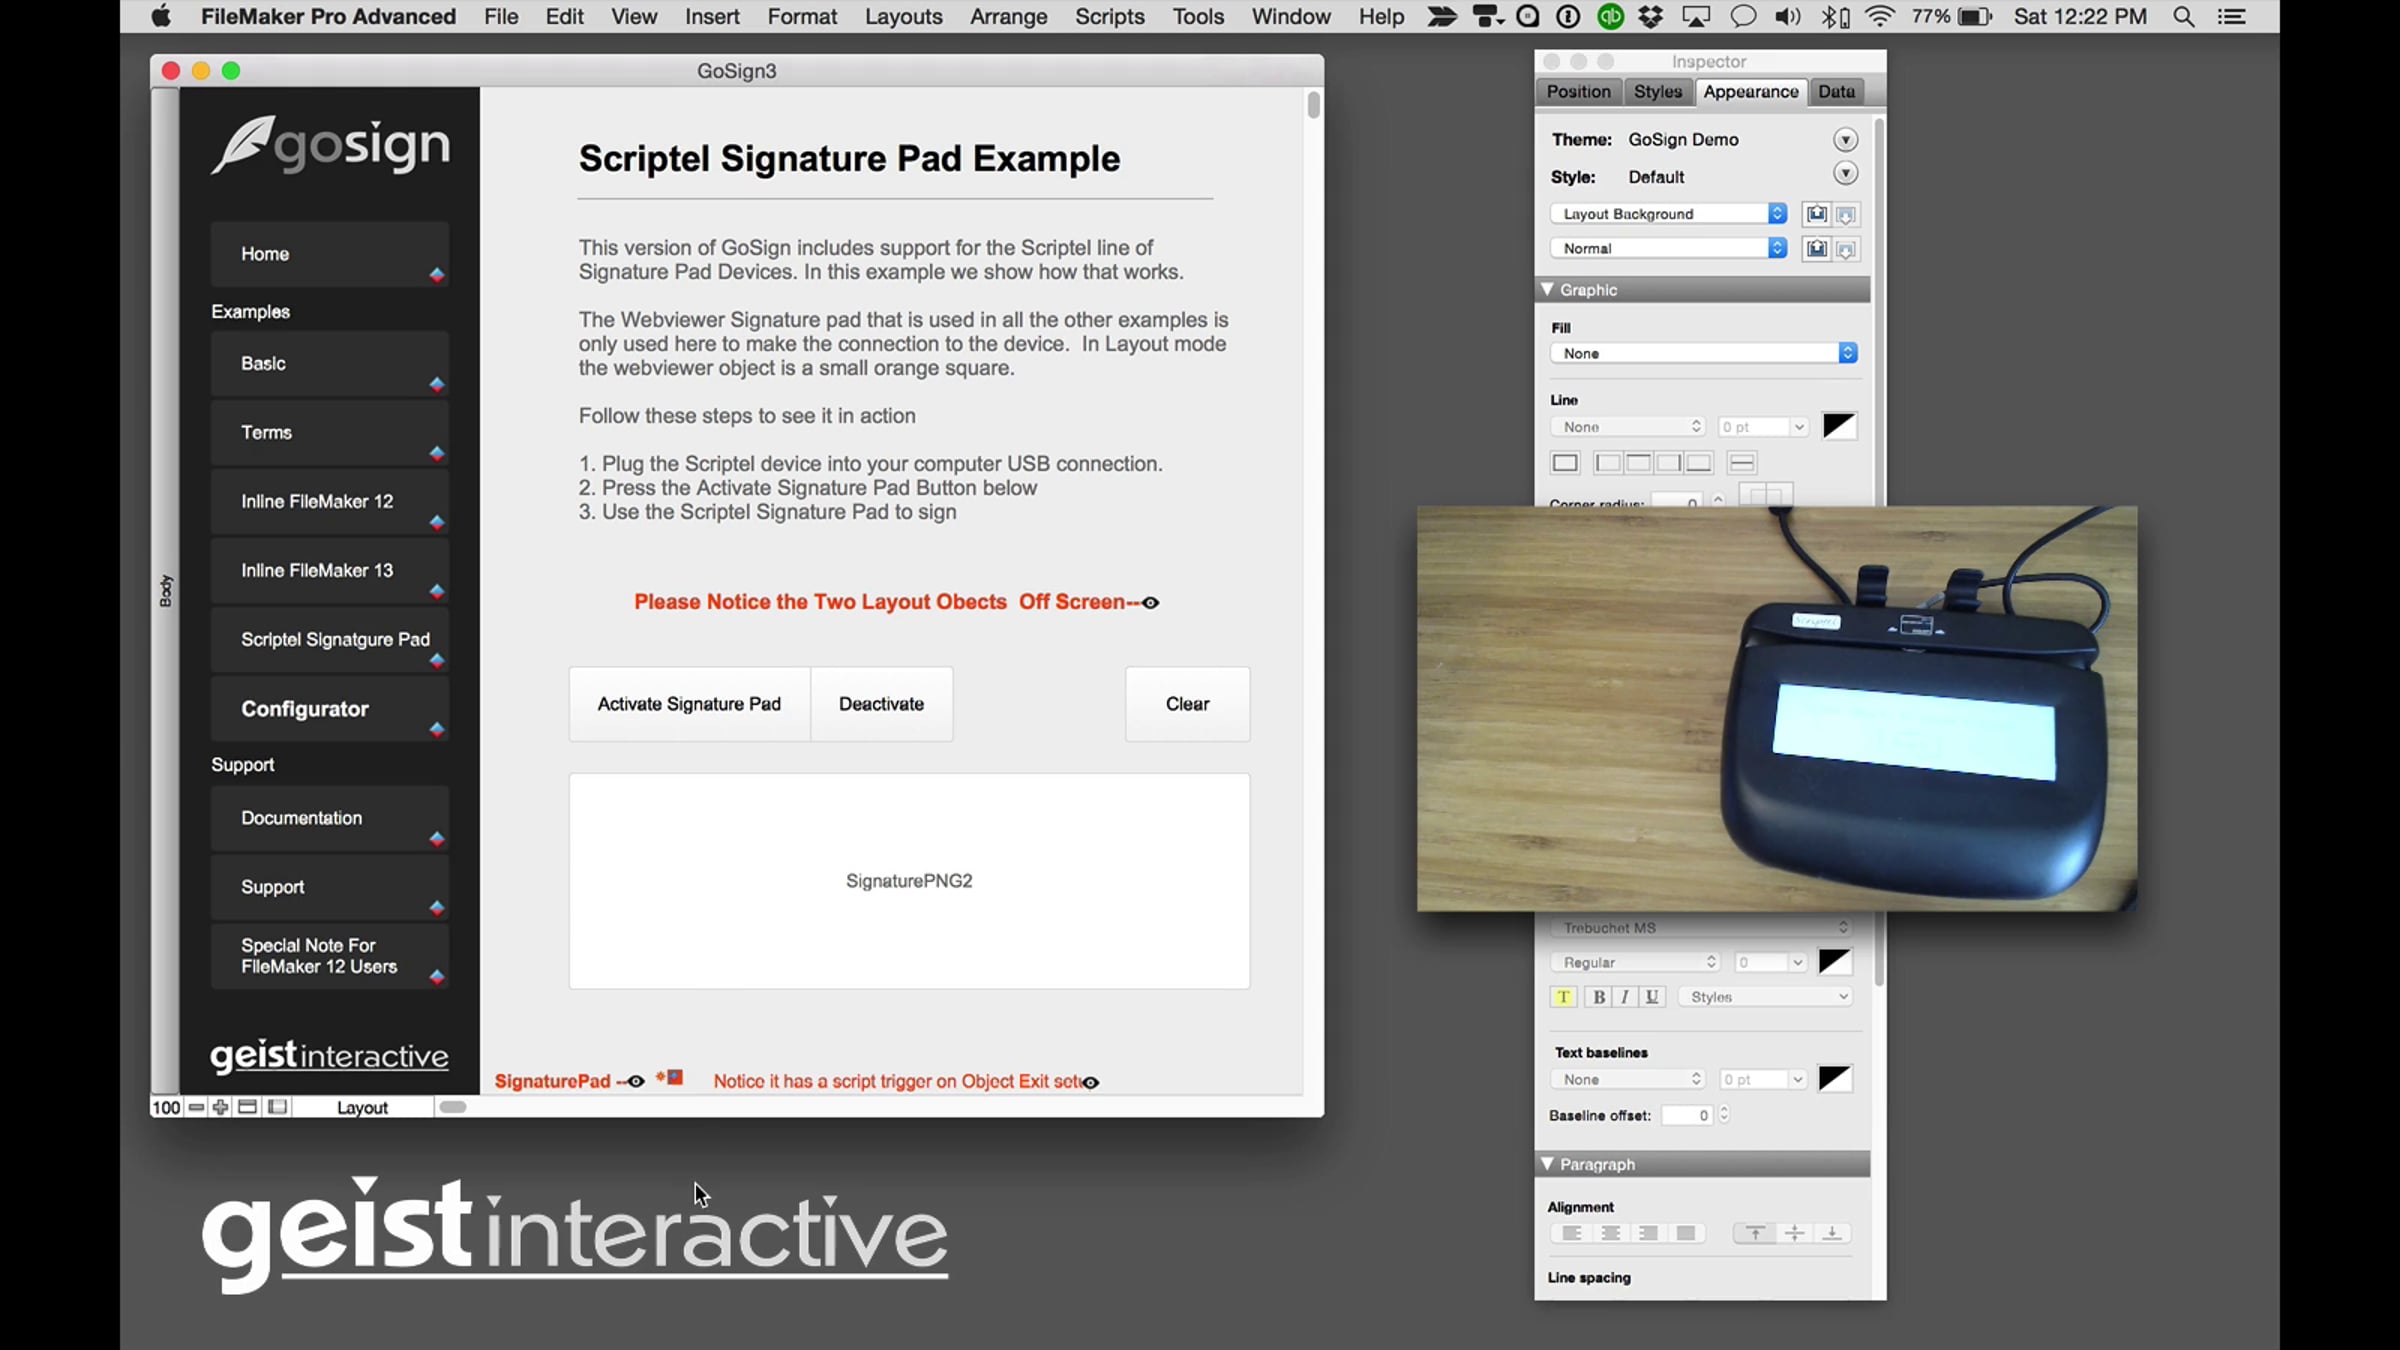Revert style changes for Normal state row
2400x1350 pixels.
pyautogui.click(x=1846, y=249)
